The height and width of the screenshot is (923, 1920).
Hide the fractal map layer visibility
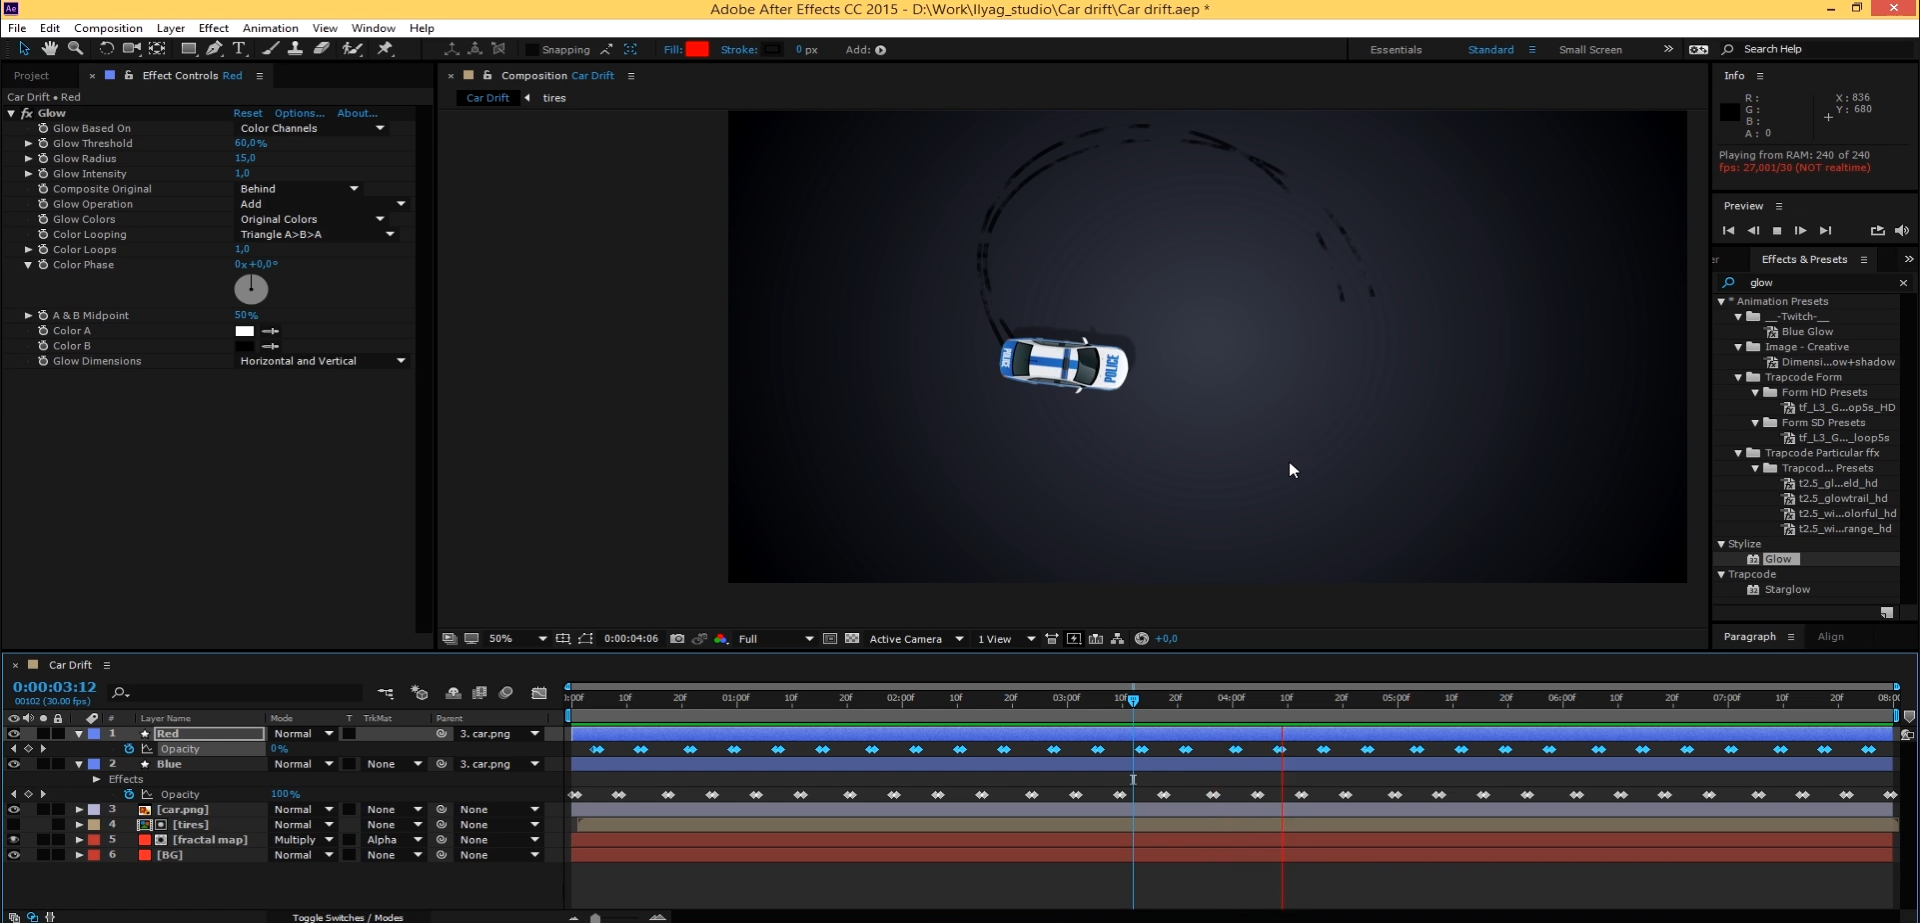click(x=14, y=840)
